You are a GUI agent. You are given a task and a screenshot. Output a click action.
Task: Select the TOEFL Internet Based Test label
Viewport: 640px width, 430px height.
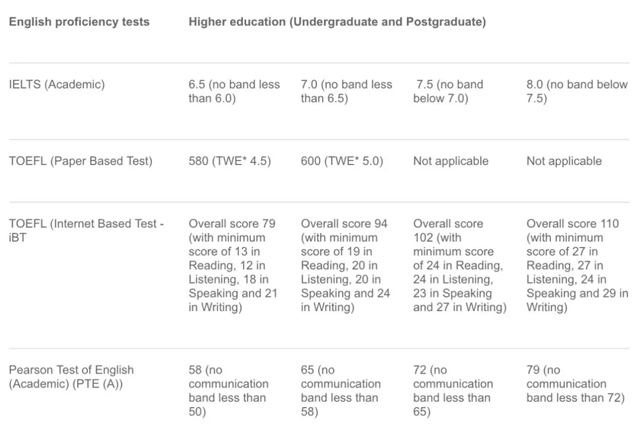pos(86,231)
